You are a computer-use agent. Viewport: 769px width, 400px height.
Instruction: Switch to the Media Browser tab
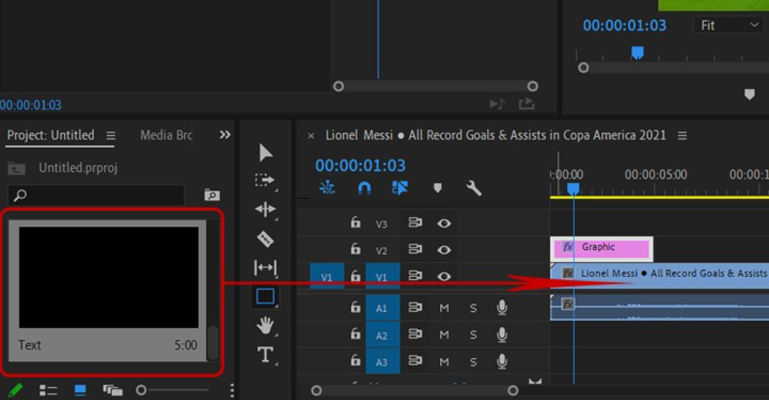[165, 135]
